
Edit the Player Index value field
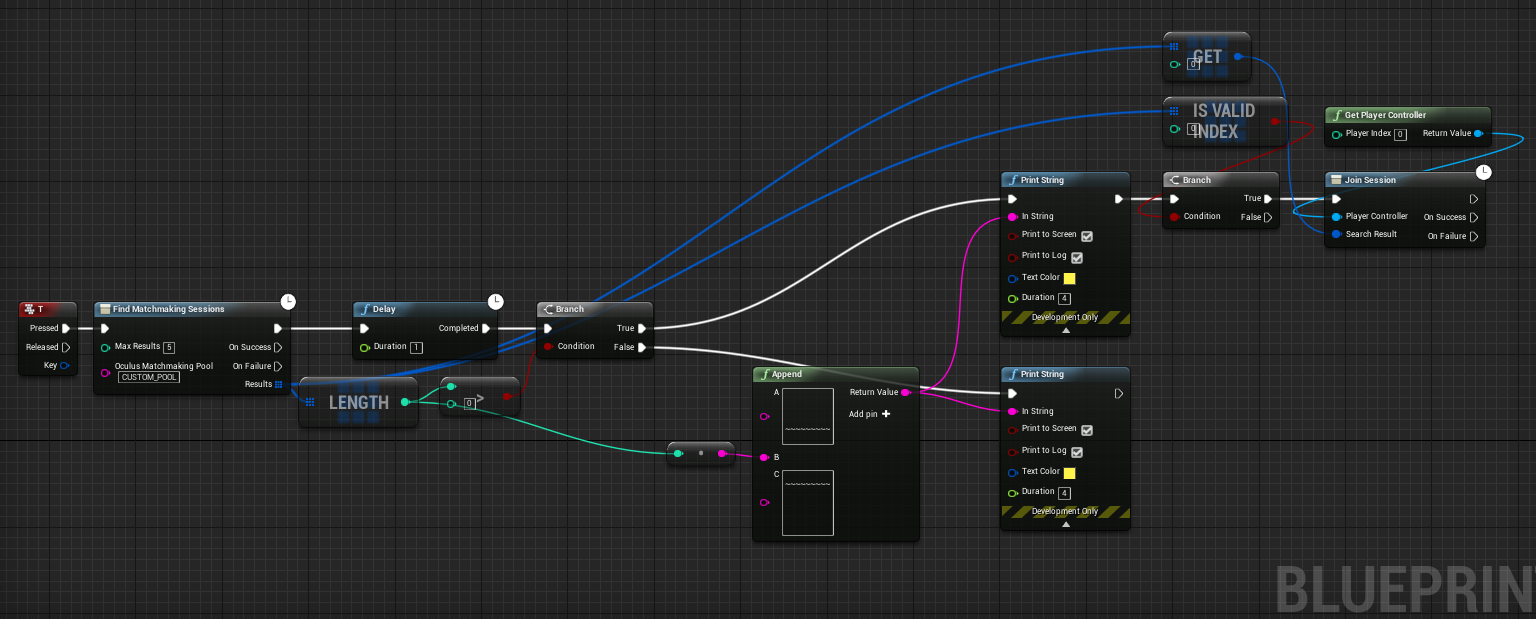1400,134
